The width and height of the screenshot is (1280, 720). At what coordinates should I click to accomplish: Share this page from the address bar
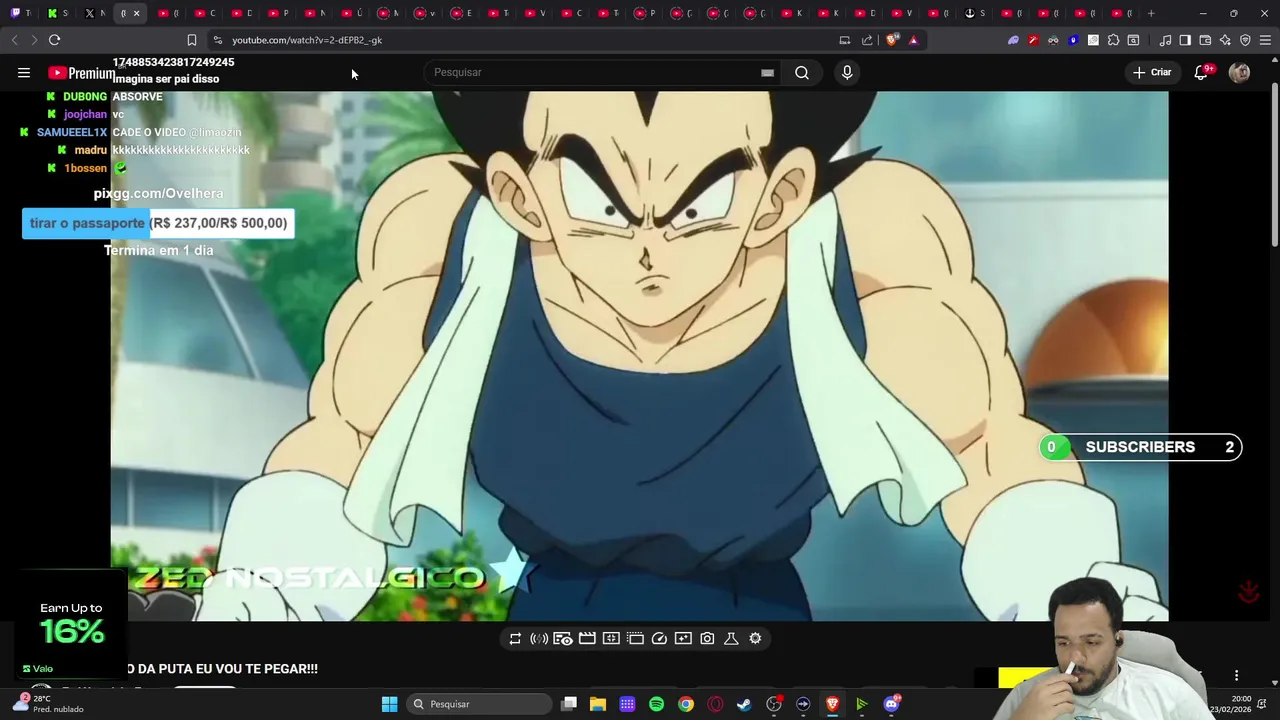click(x=867, y=40)
